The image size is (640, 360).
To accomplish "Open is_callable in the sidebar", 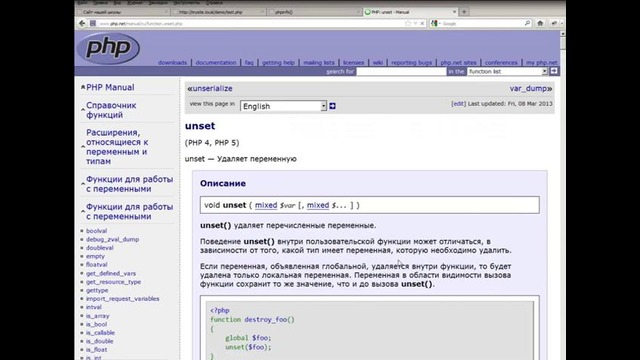I will 100,333.
